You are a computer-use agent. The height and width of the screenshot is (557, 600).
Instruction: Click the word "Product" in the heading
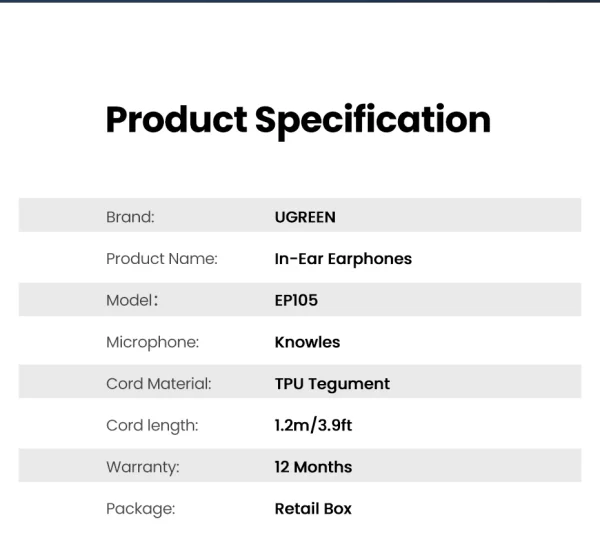pos(176,120)
